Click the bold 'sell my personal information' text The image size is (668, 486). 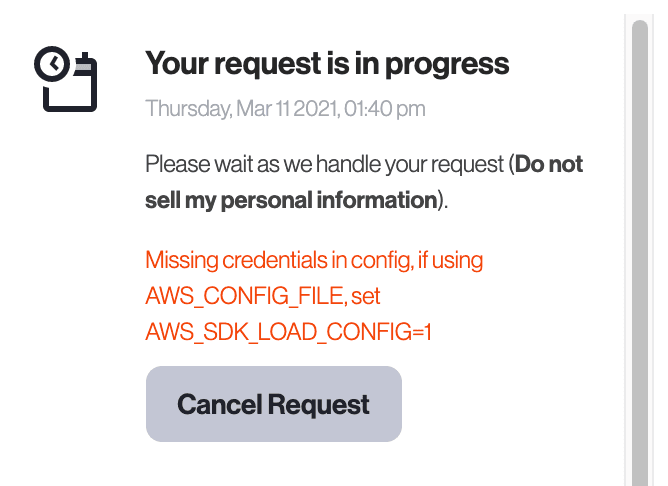click(x=291, y=199)
